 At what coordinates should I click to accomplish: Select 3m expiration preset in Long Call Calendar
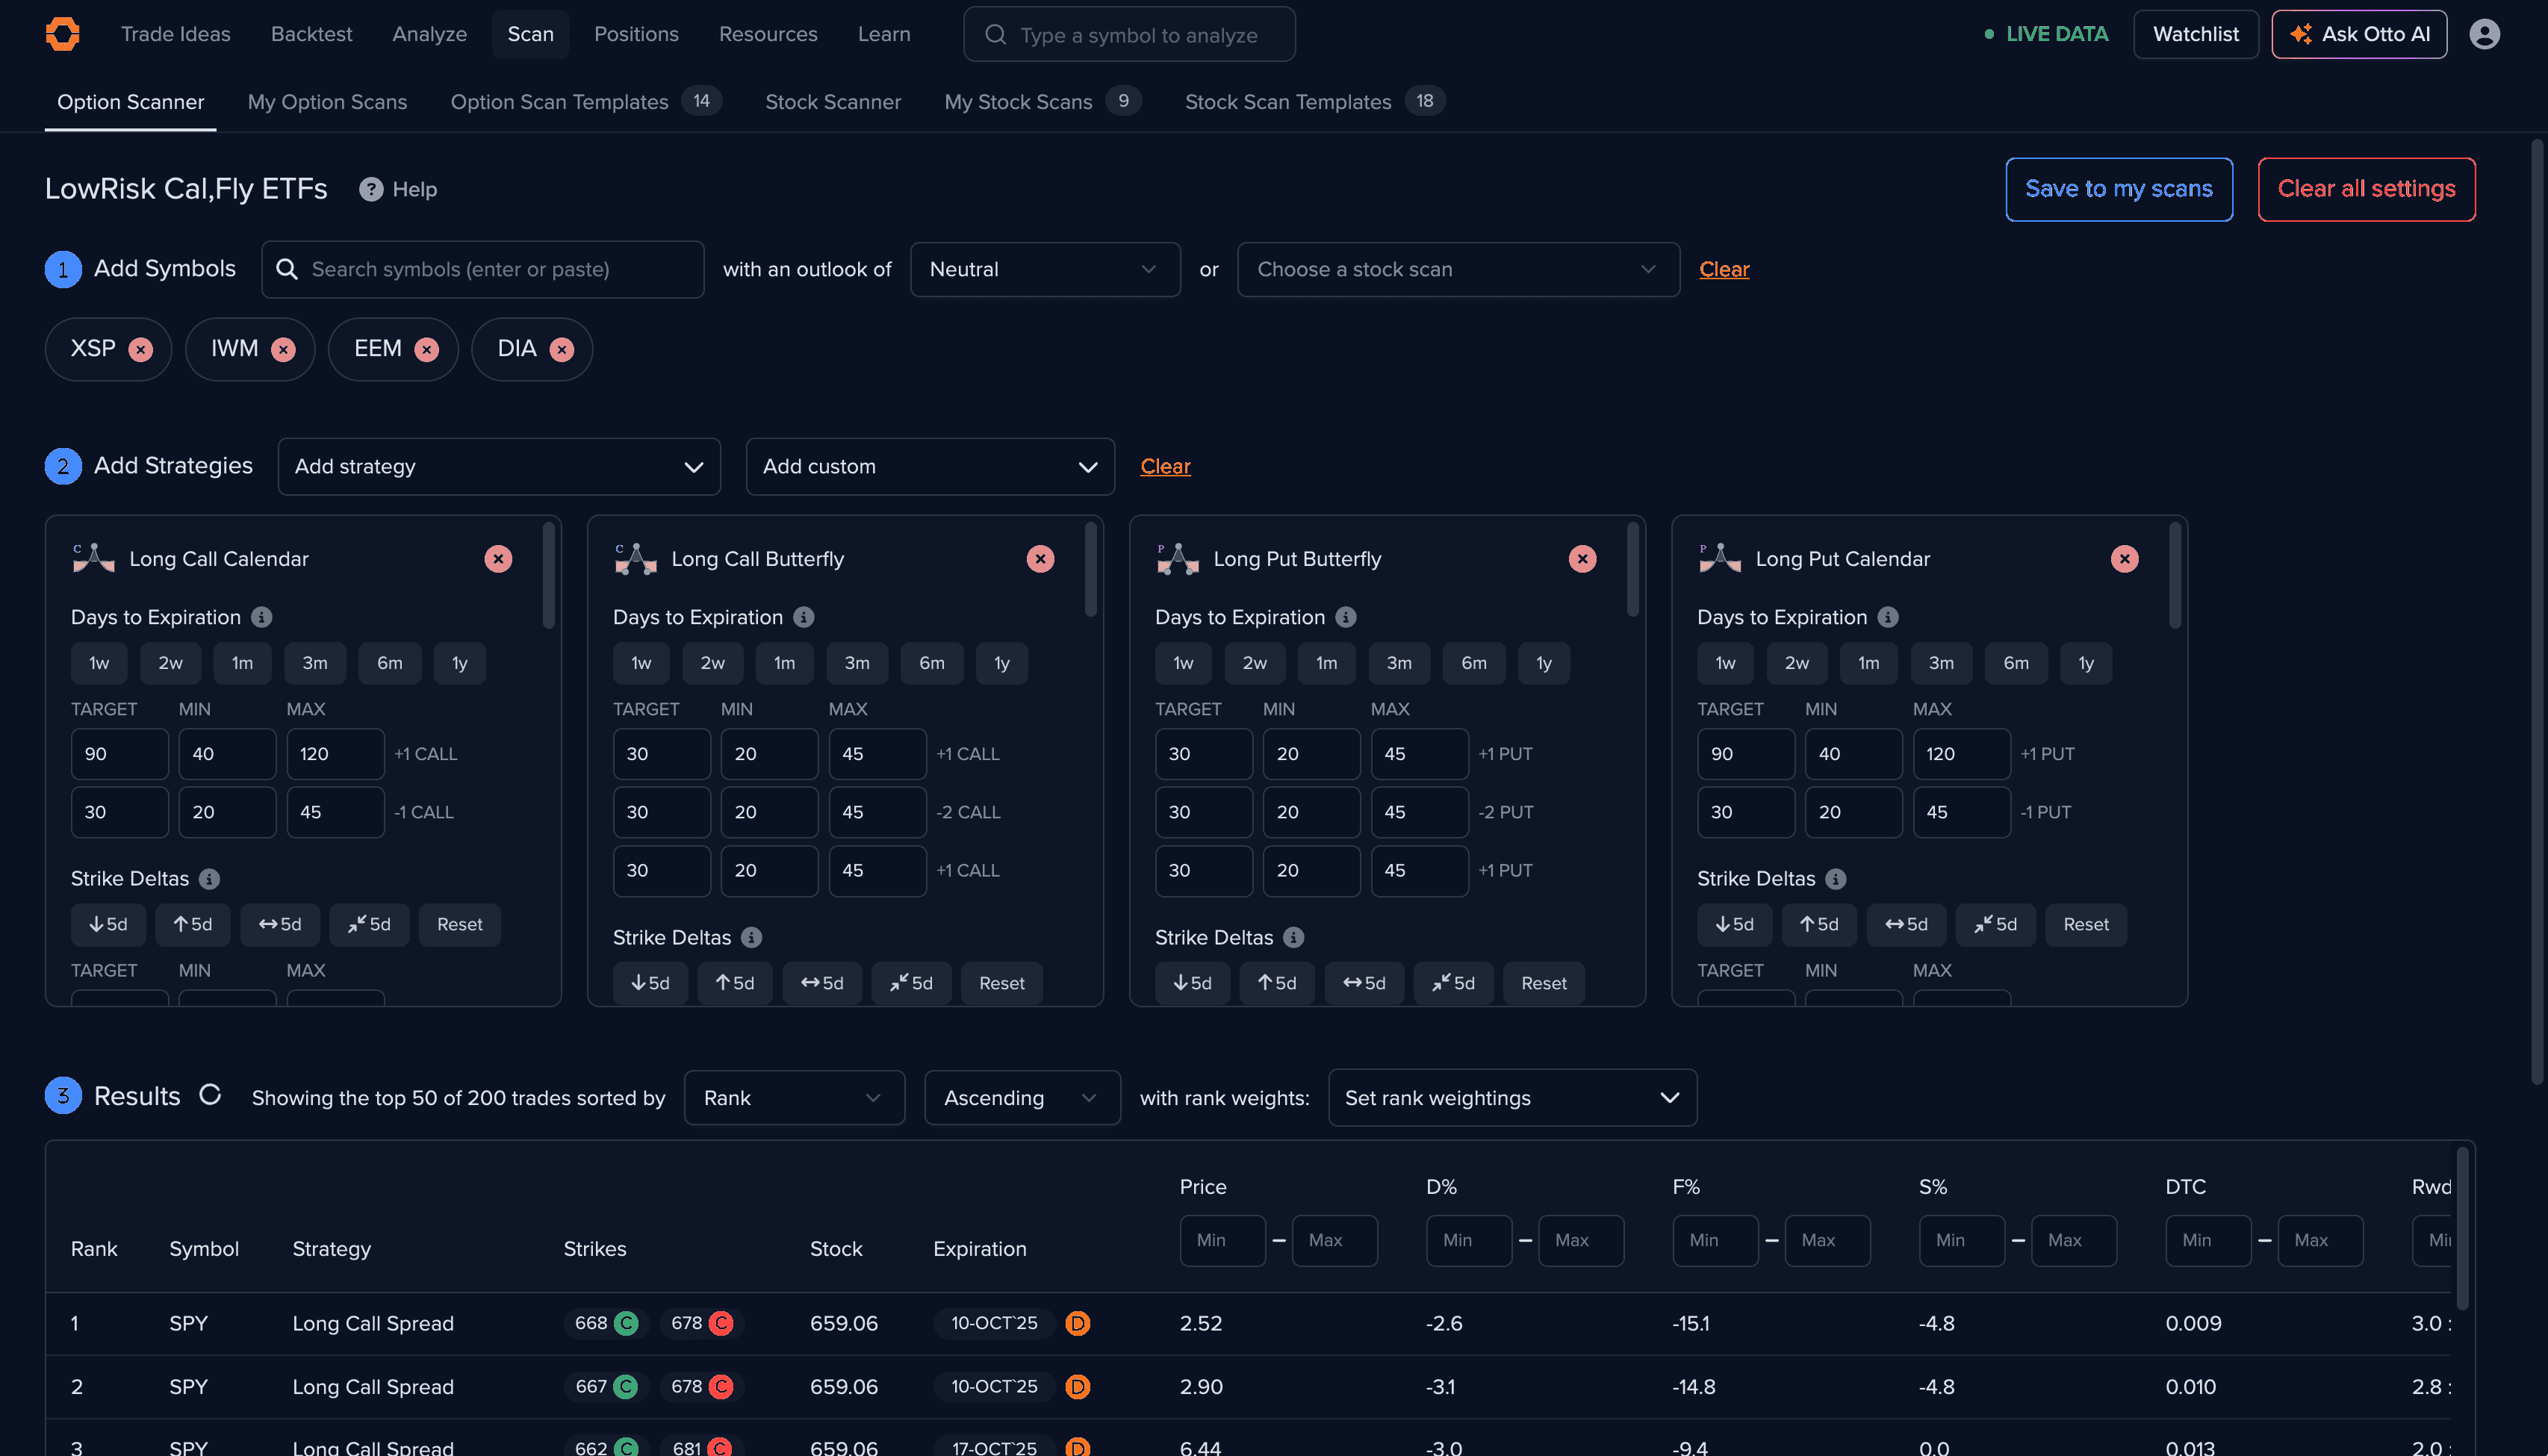[x=315, y=663]
